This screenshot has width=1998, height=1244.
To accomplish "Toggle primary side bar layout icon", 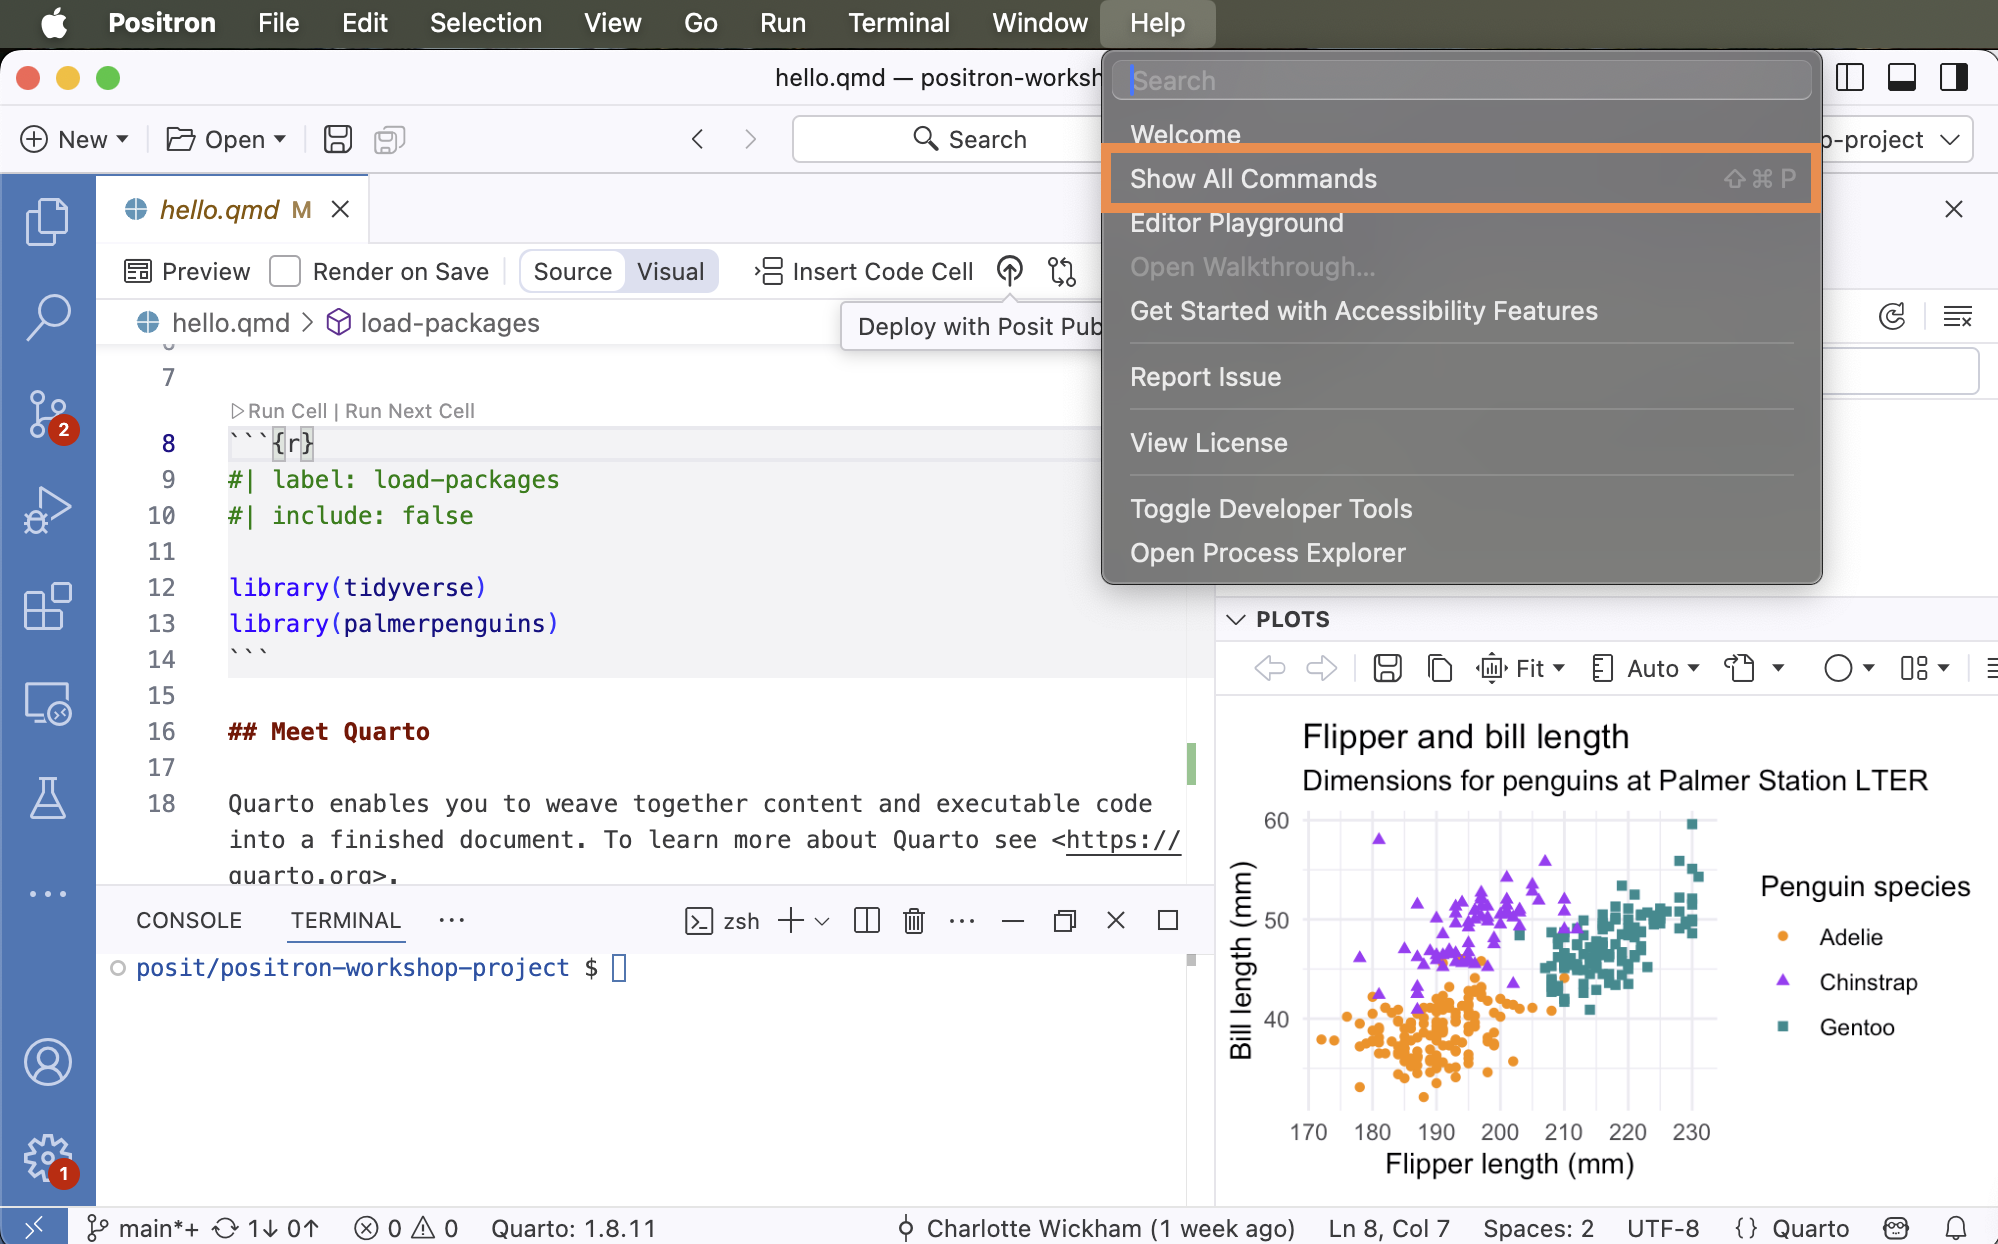I will click(1849, 78).
